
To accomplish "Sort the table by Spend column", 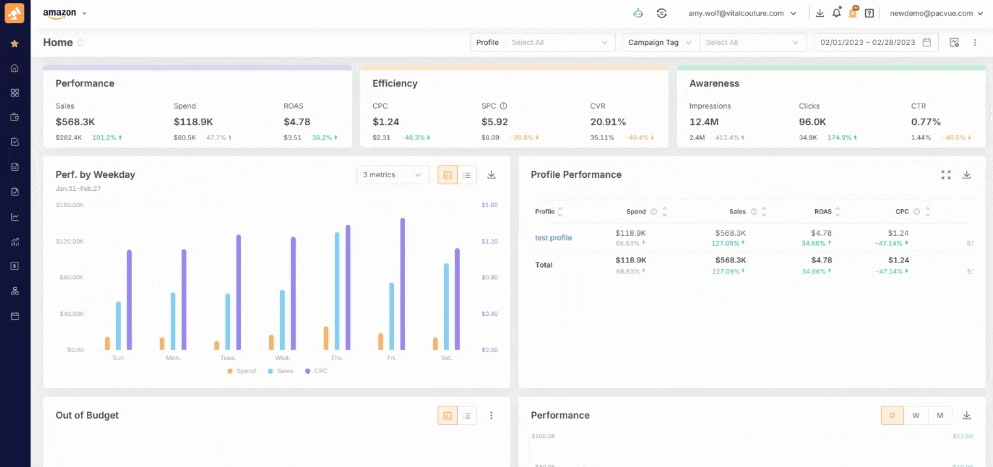I will pos(664,211).
